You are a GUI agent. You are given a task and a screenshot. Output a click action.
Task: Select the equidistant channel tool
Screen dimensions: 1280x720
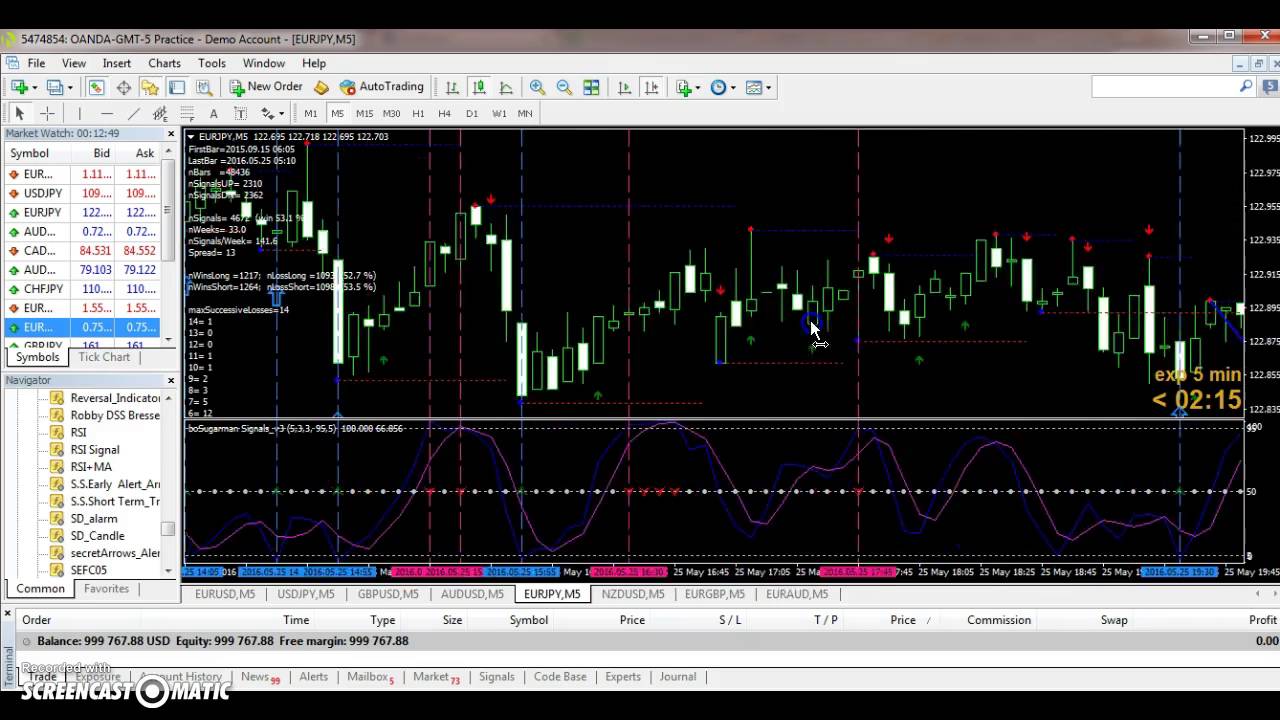point(160,113)
